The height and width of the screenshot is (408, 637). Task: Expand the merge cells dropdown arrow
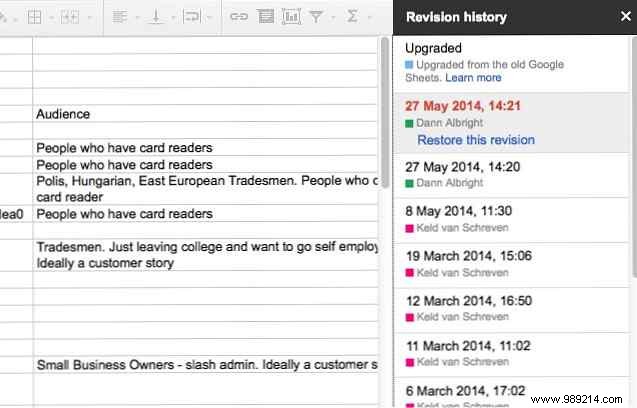coord(89,18)
